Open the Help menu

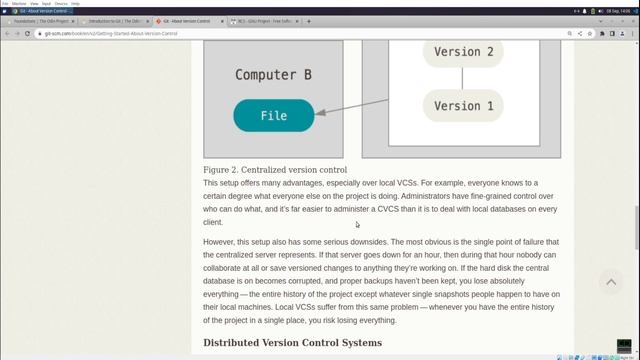(76, 4)
